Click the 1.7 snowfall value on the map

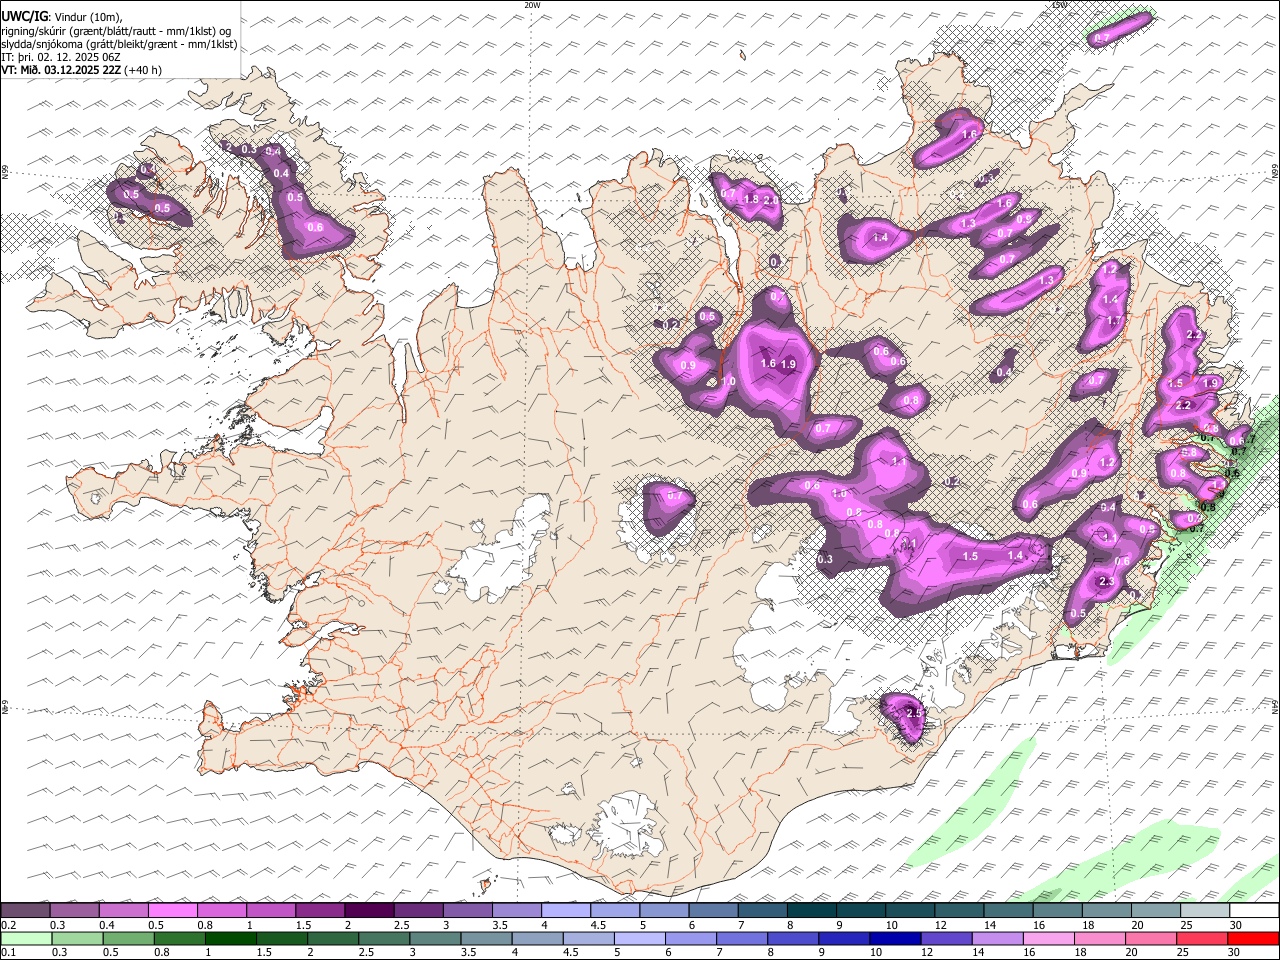click(1115, 321)
